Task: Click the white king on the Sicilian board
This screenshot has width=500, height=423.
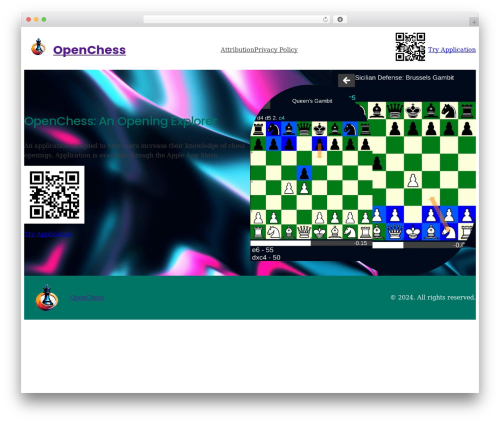Action: (413, 232)
